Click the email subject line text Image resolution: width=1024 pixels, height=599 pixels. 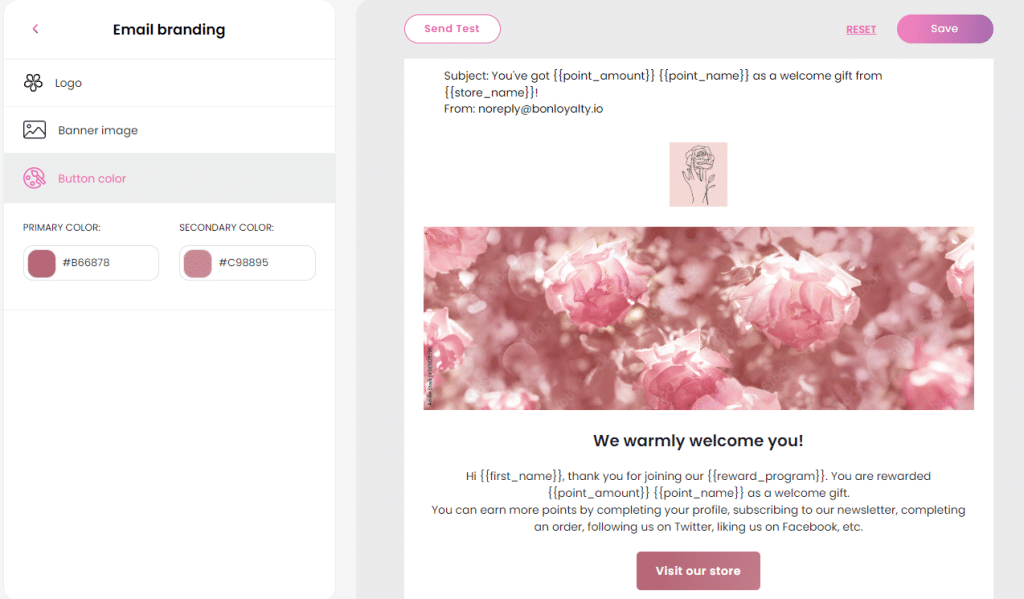[663, 84]
